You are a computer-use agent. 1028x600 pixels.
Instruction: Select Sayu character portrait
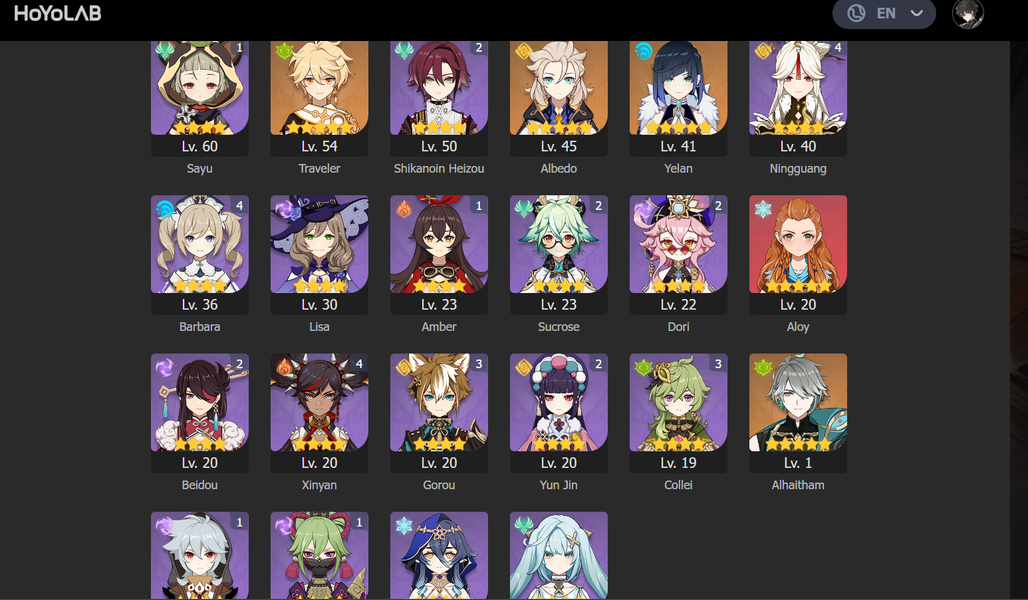[199, 87]
